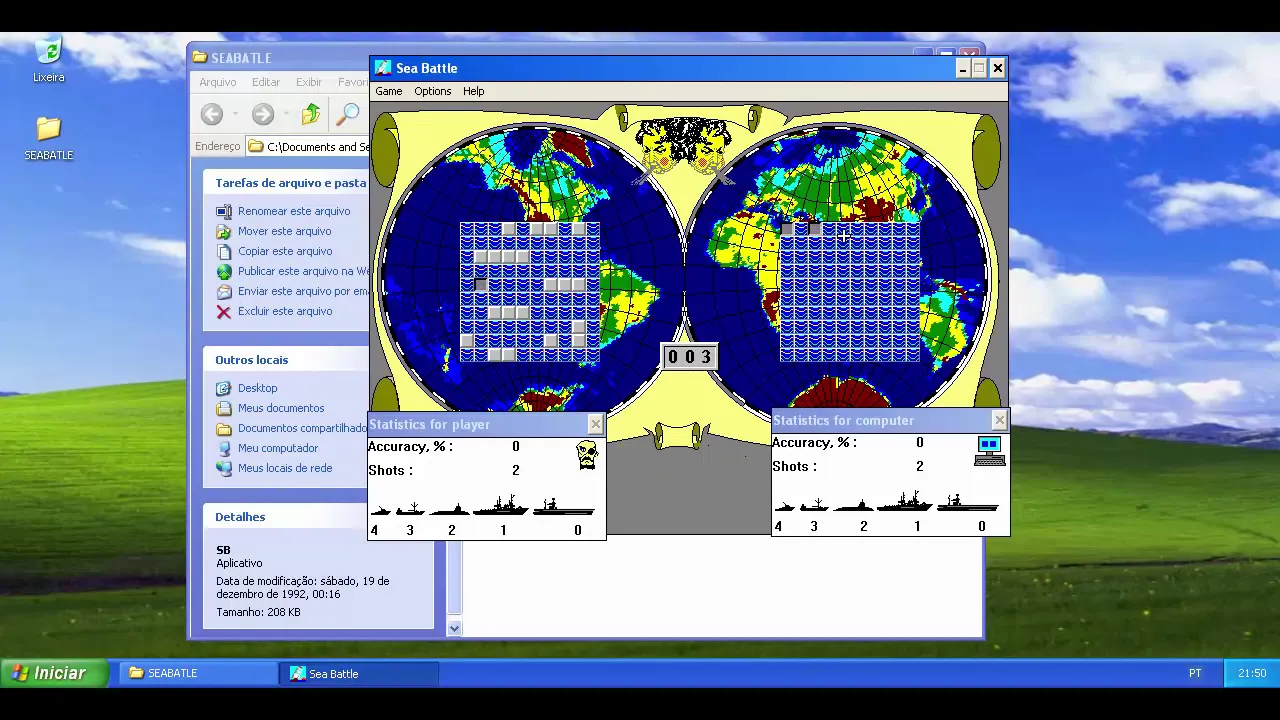Click the Mover este arquivo icon
This screenshot has width=1280, height=720.
pos(224,231)
